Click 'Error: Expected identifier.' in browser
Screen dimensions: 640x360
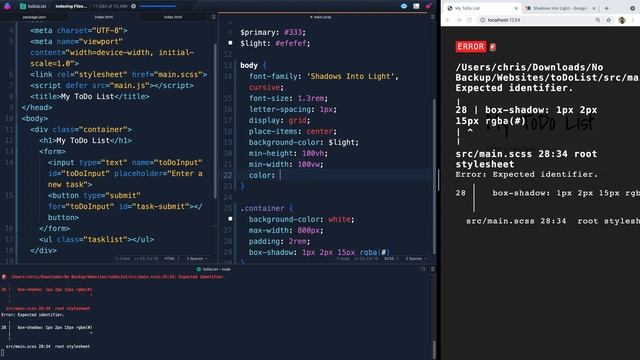[527, 174]
